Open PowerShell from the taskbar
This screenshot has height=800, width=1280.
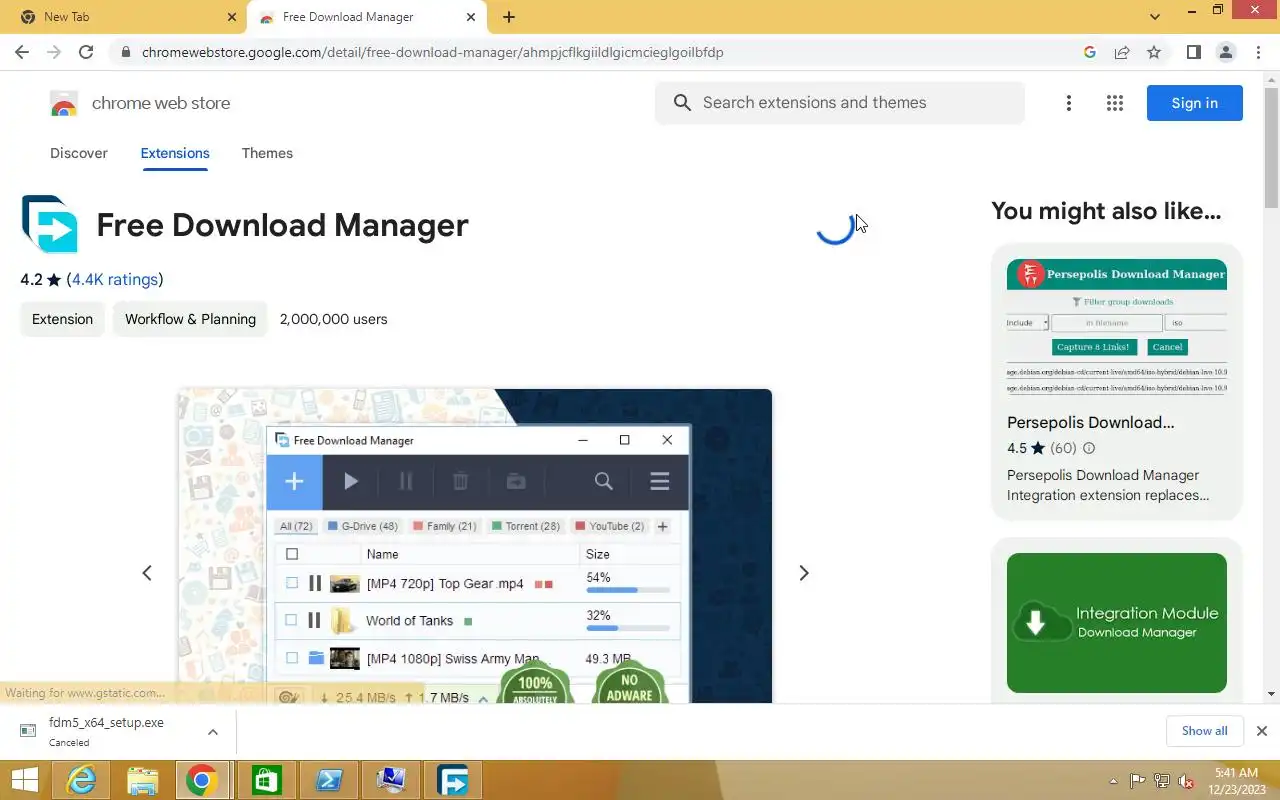click(x=329, y=780)
